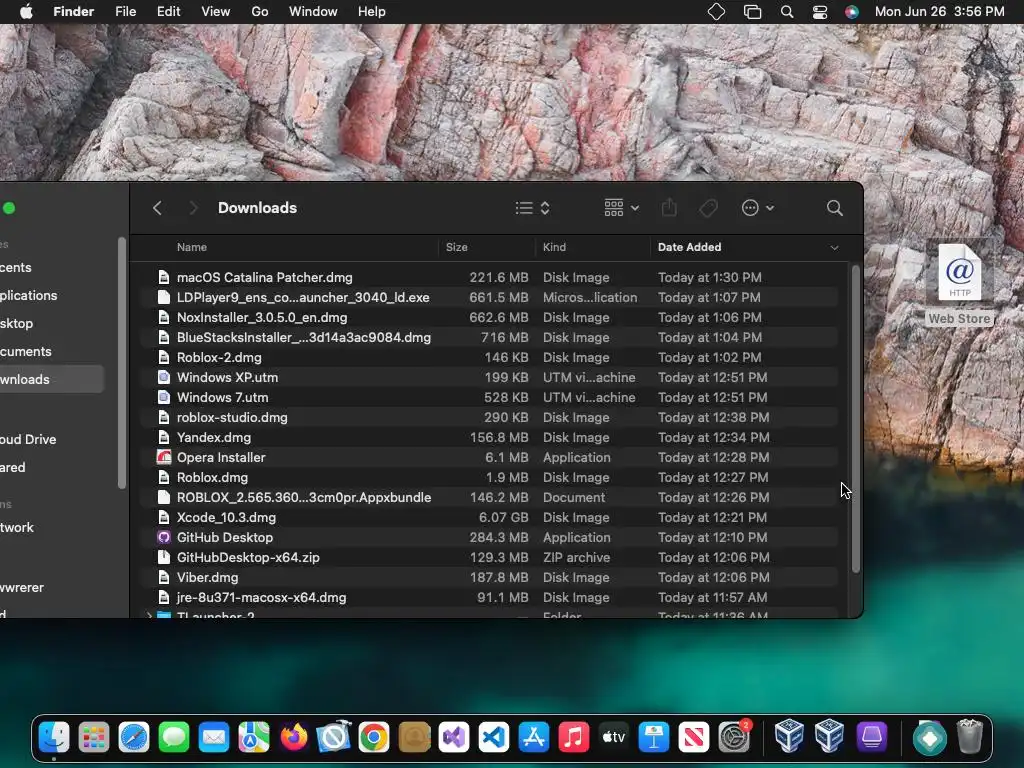Select Windows XP.utm file
1024x768 pixels.
tap(490, 377)
